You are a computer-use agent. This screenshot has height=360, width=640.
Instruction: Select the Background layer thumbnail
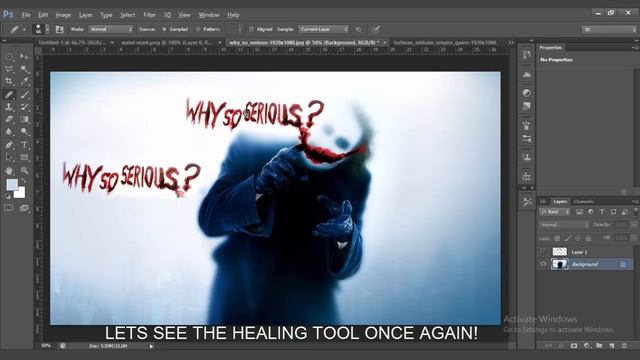[560, 264]
